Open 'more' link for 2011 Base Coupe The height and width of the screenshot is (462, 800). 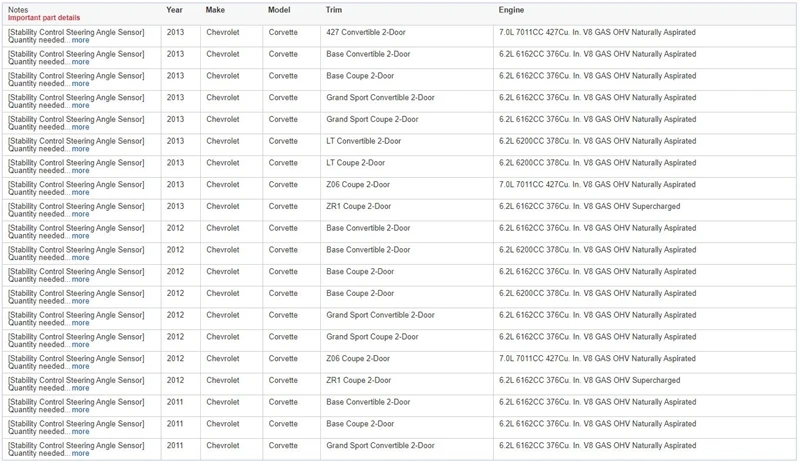pos(80,432)
